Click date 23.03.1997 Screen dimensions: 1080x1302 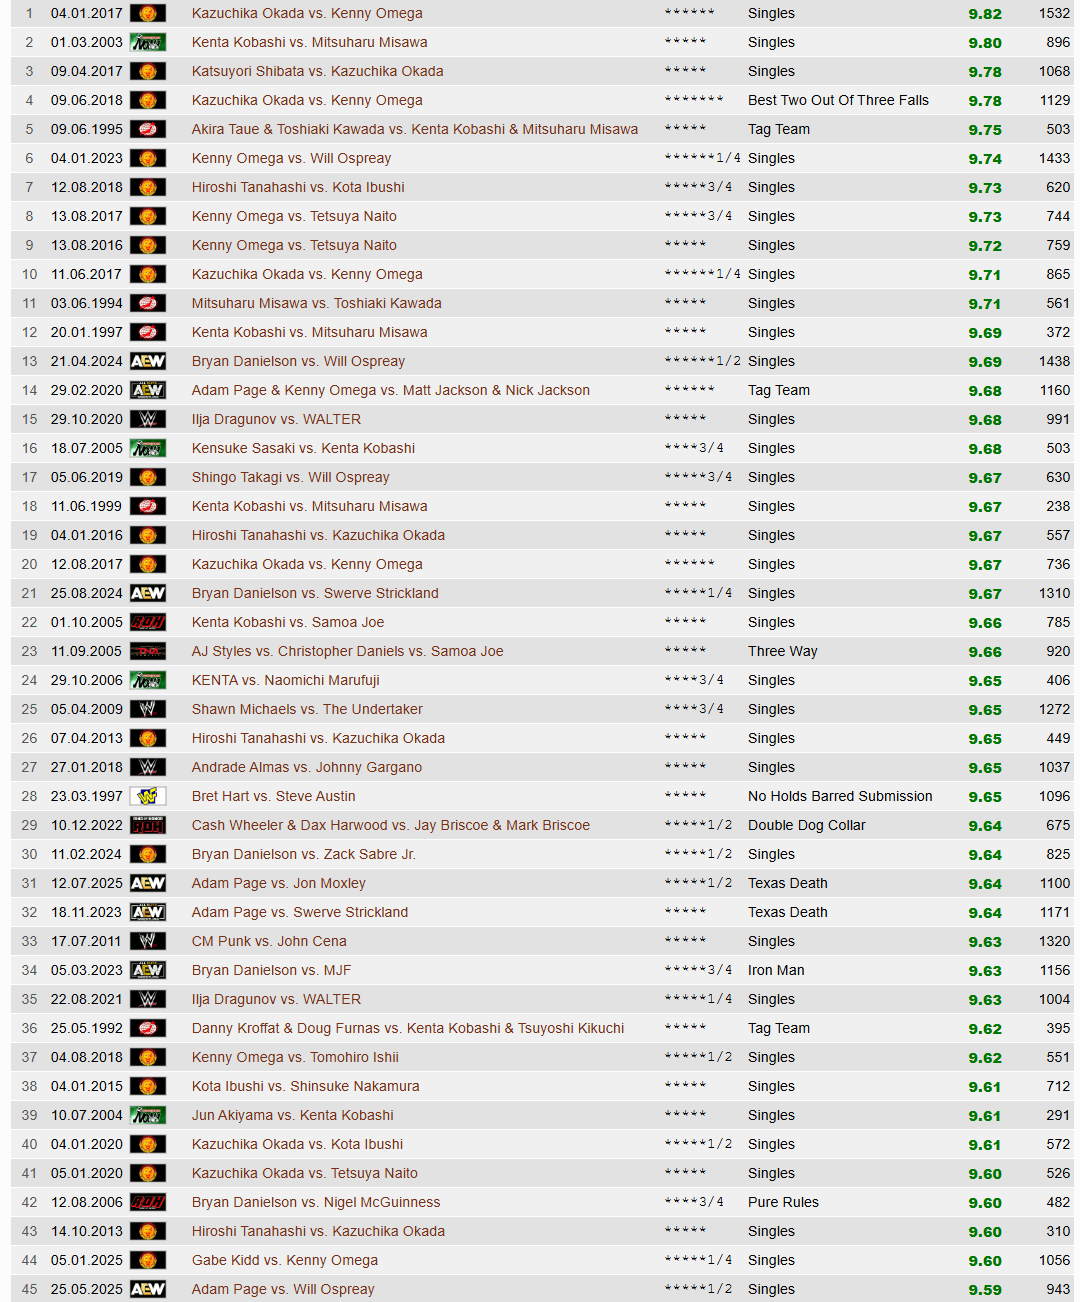point(87,797)
